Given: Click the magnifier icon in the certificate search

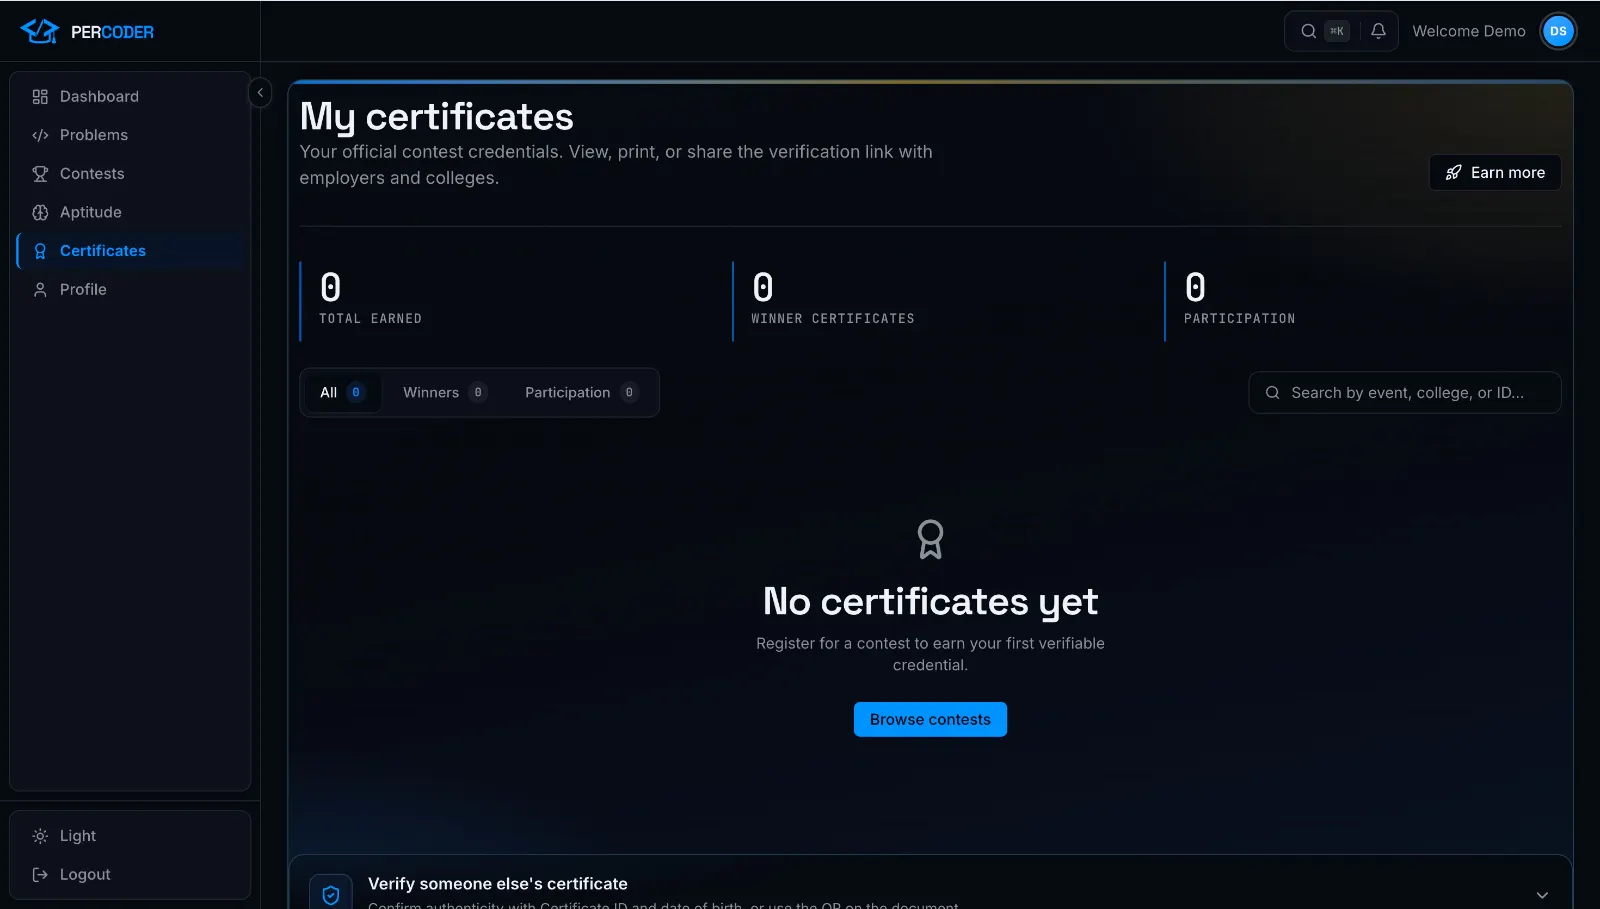Looking at the screenshot, I should coord(1273,393).
